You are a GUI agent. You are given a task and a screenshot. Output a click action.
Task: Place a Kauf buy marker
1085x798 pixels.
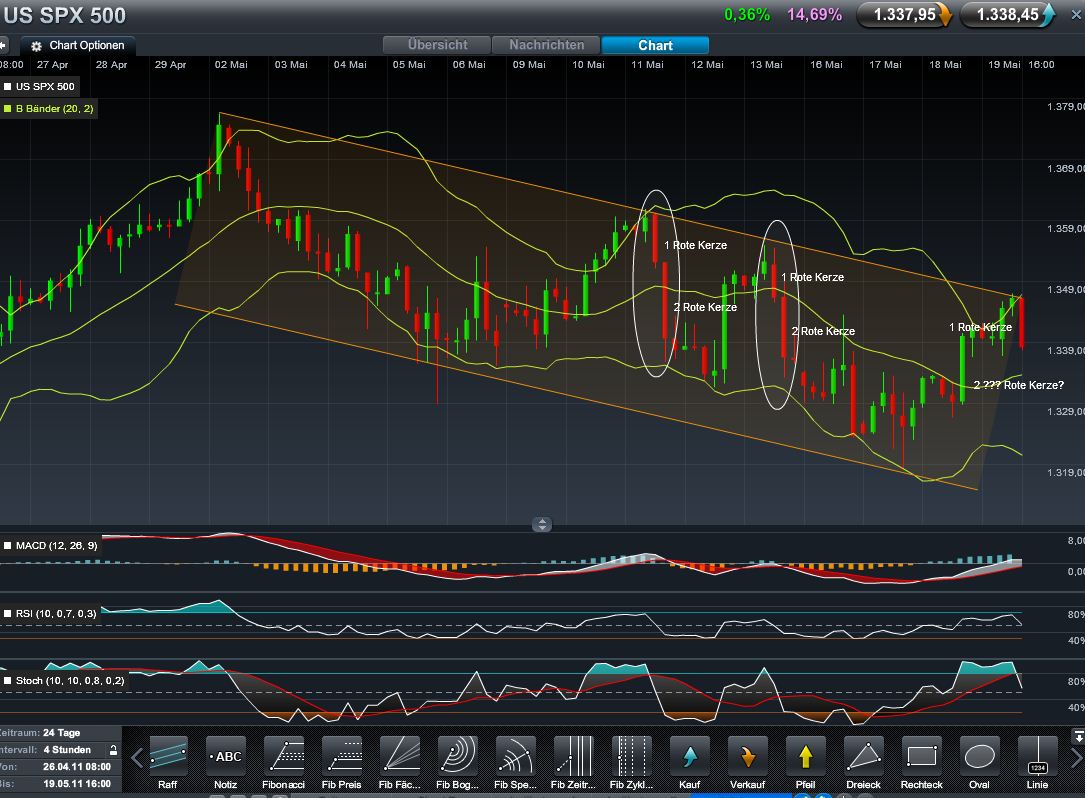(690, 763)
